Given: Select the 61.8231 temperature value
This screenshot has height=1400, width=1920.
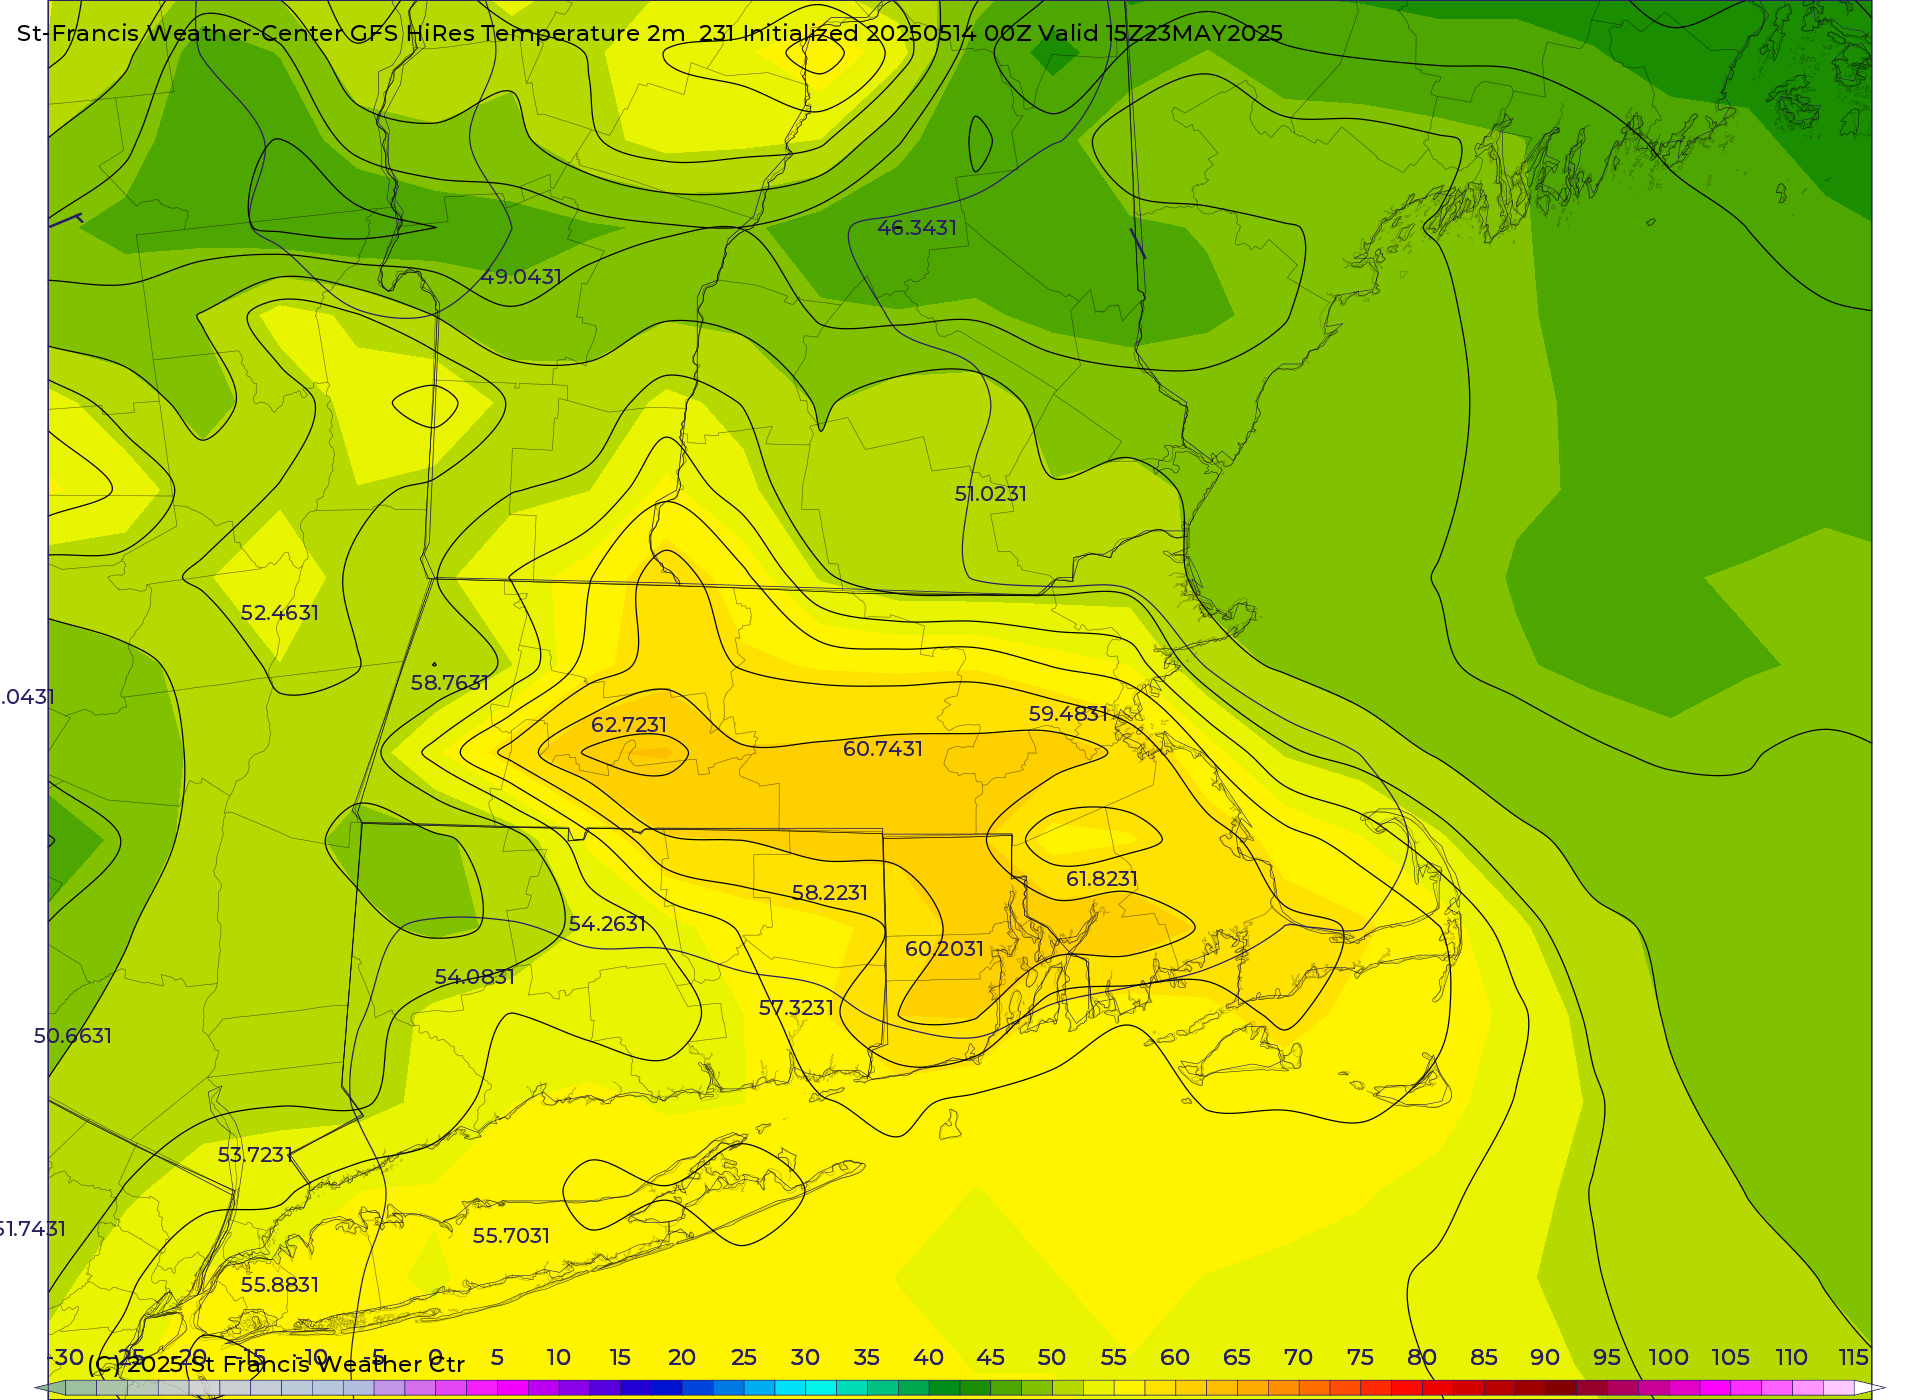Looking at the screenshot, I should click(1102, 879).
